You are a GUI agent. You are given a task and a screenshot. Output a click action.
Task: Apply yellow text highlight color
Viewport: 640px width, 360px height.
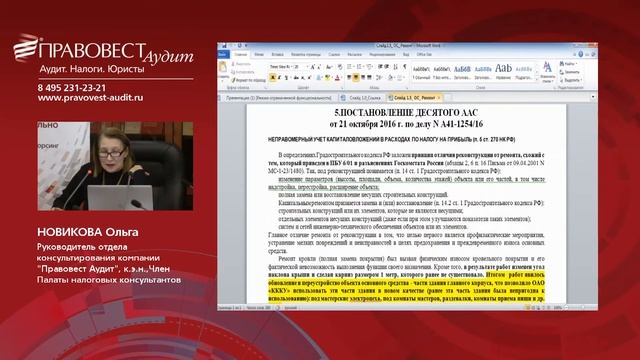327,78
